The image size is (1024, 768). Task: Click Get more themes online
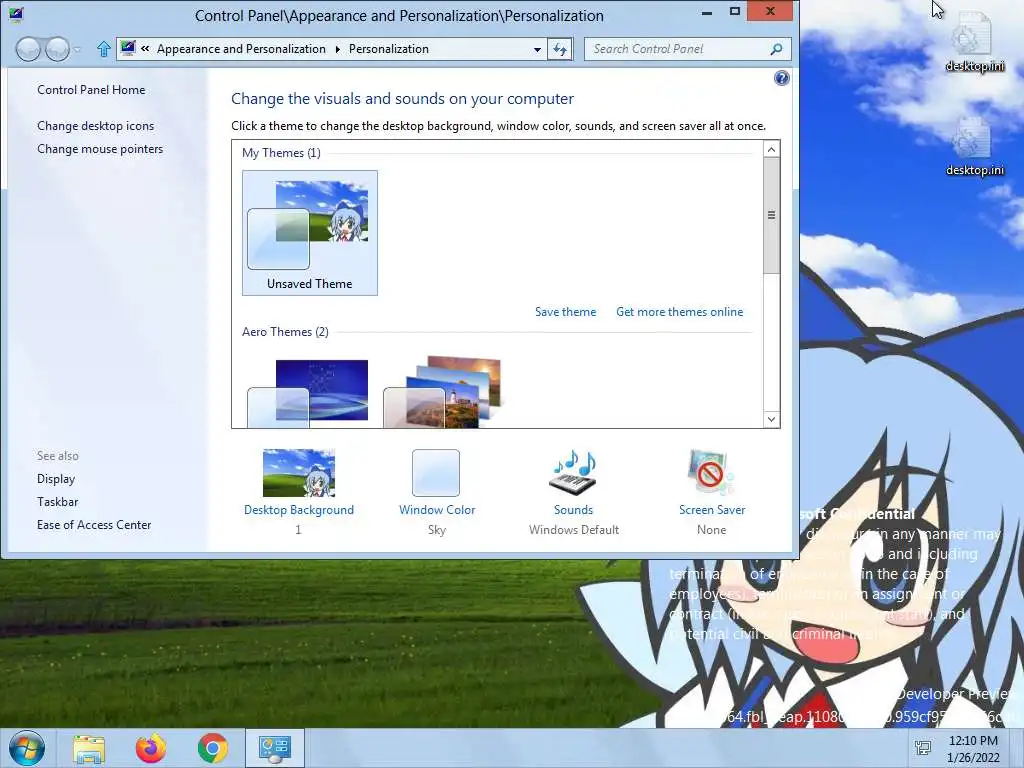[x=679, y=312]
